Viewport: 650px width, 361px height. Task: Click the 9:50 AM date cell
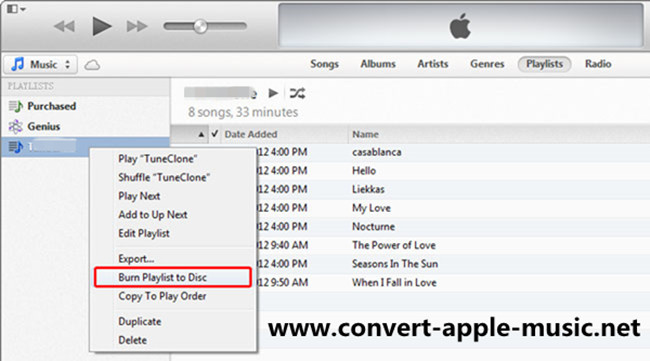[283, 283]
